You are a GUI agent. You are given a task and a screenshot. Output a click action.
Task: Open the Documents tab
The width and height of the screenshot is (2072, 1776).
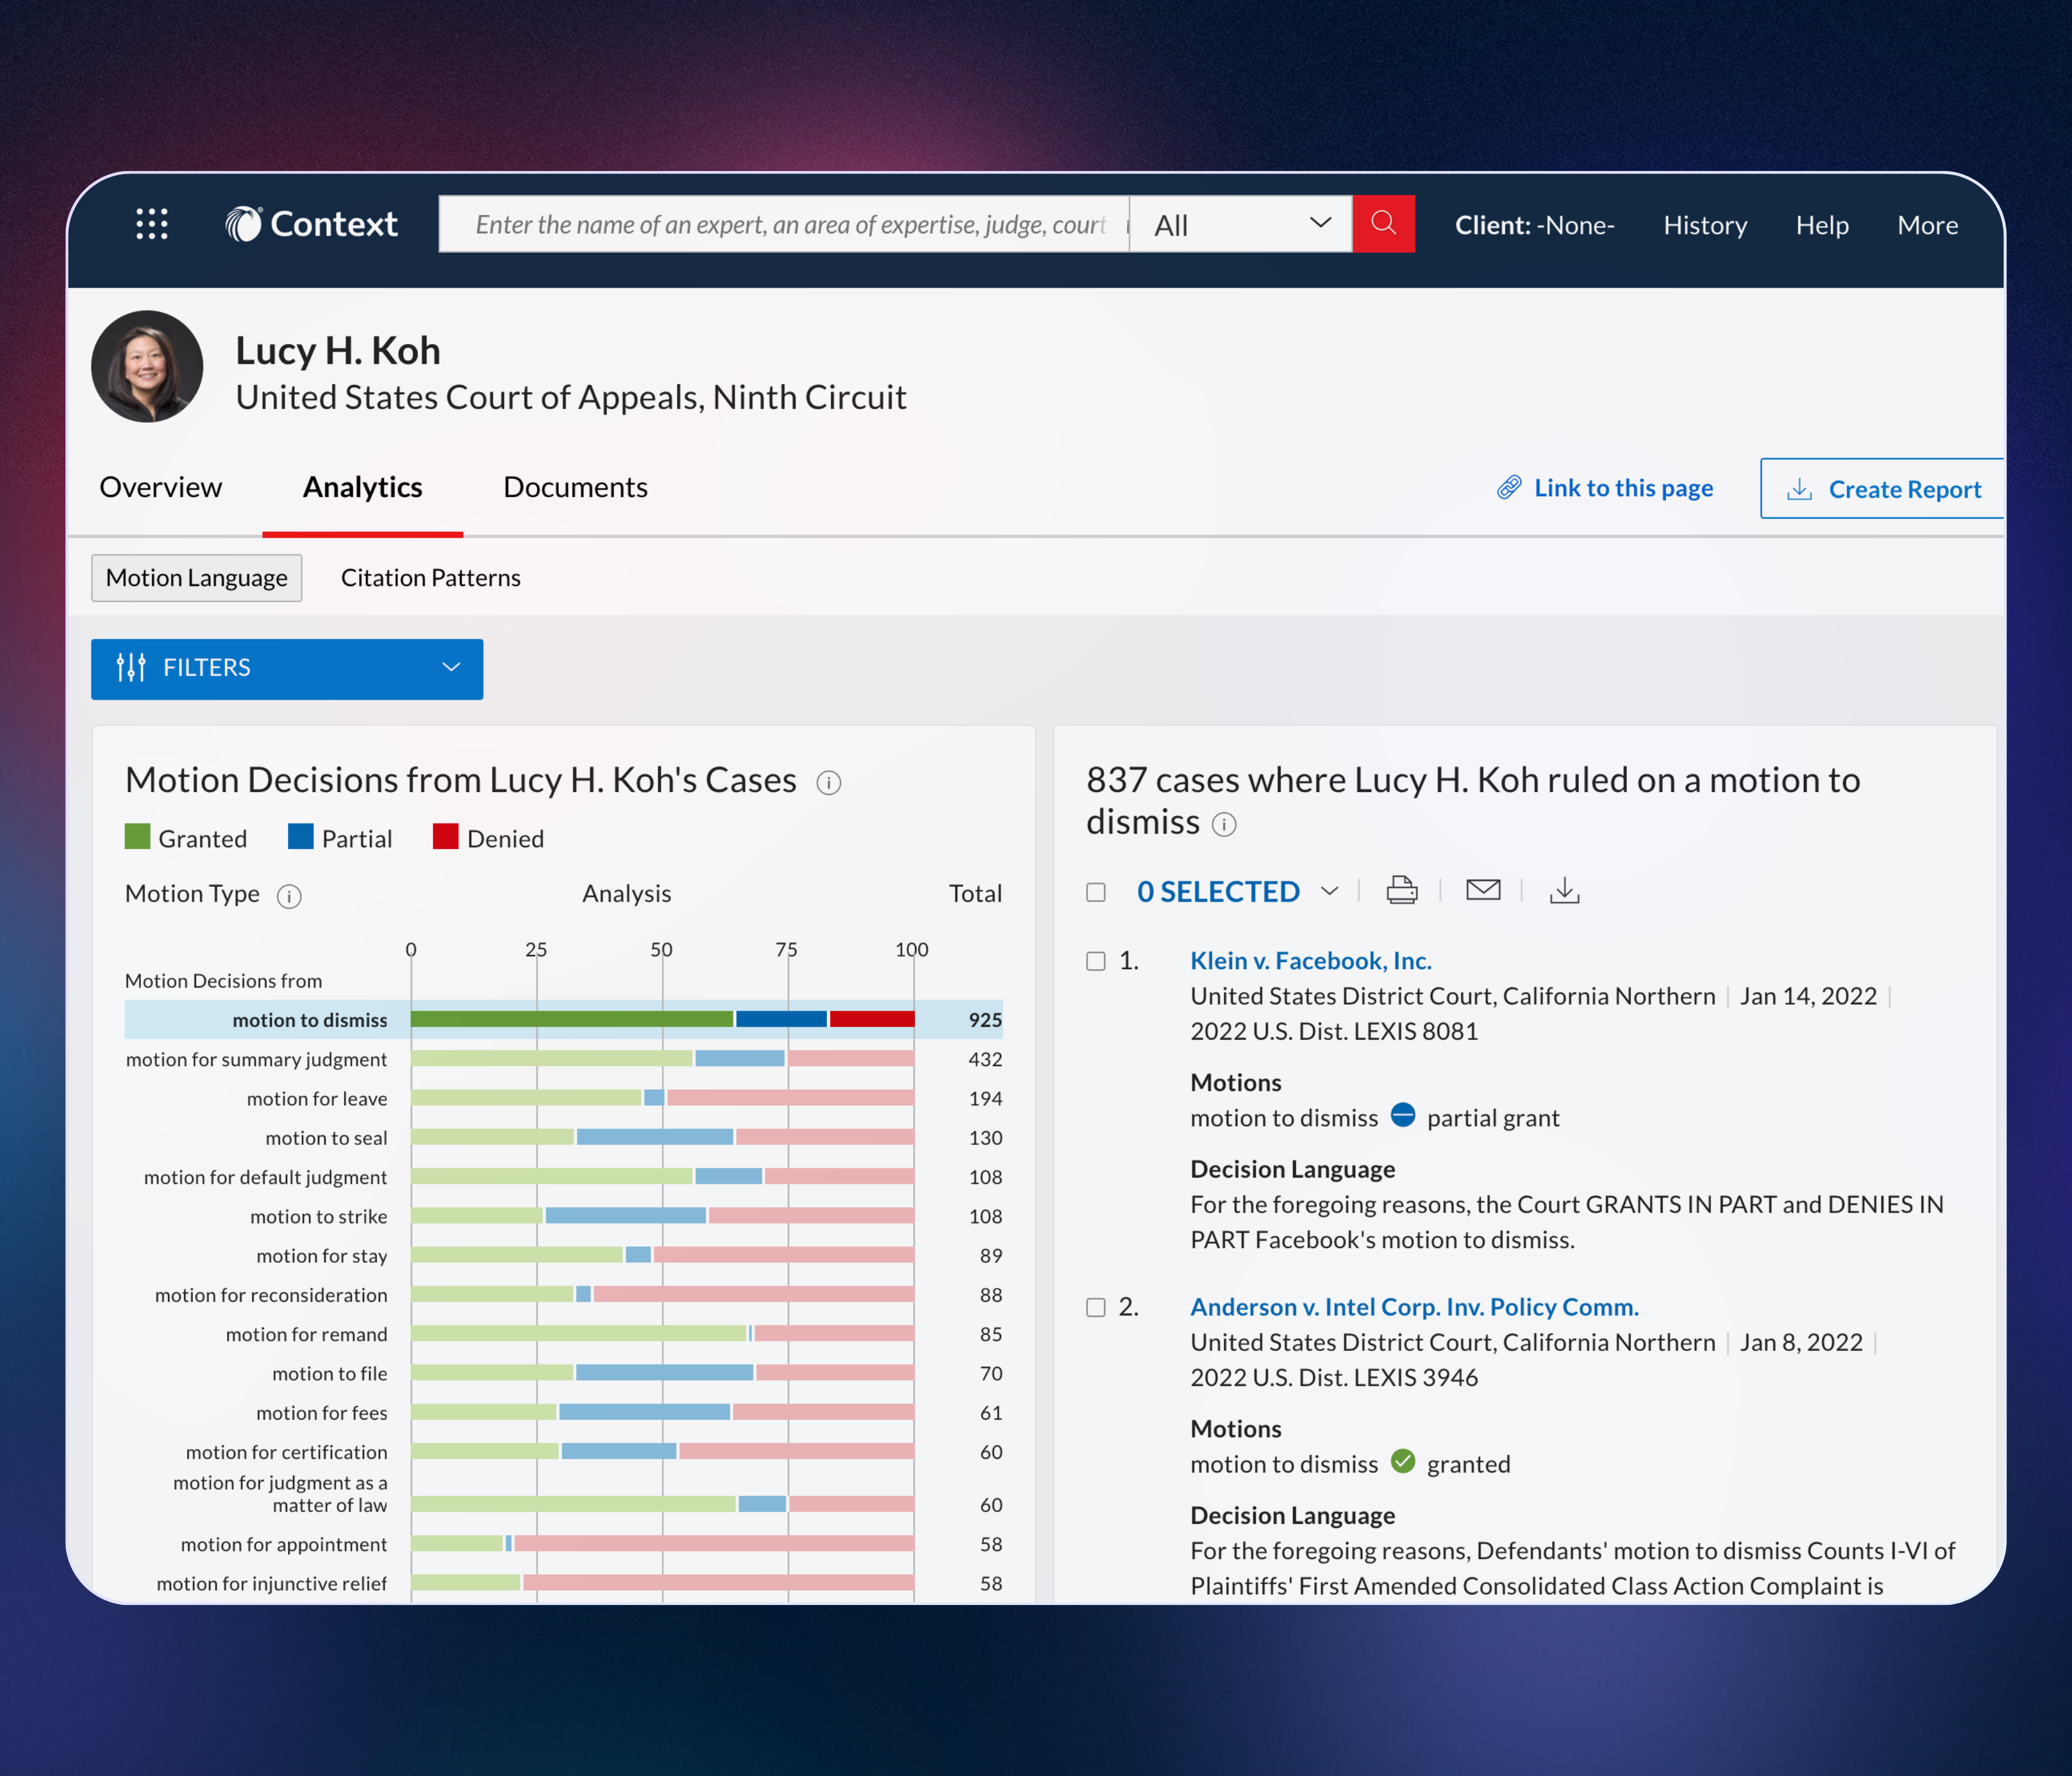point(575,487)
